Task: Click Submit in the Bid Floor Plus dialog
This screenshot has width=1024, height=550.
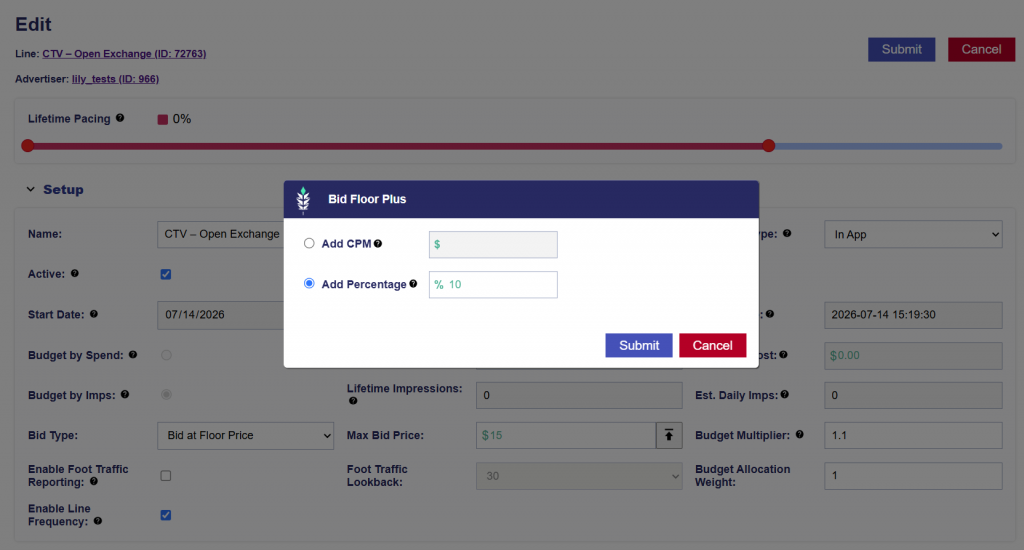Action: 639,346
